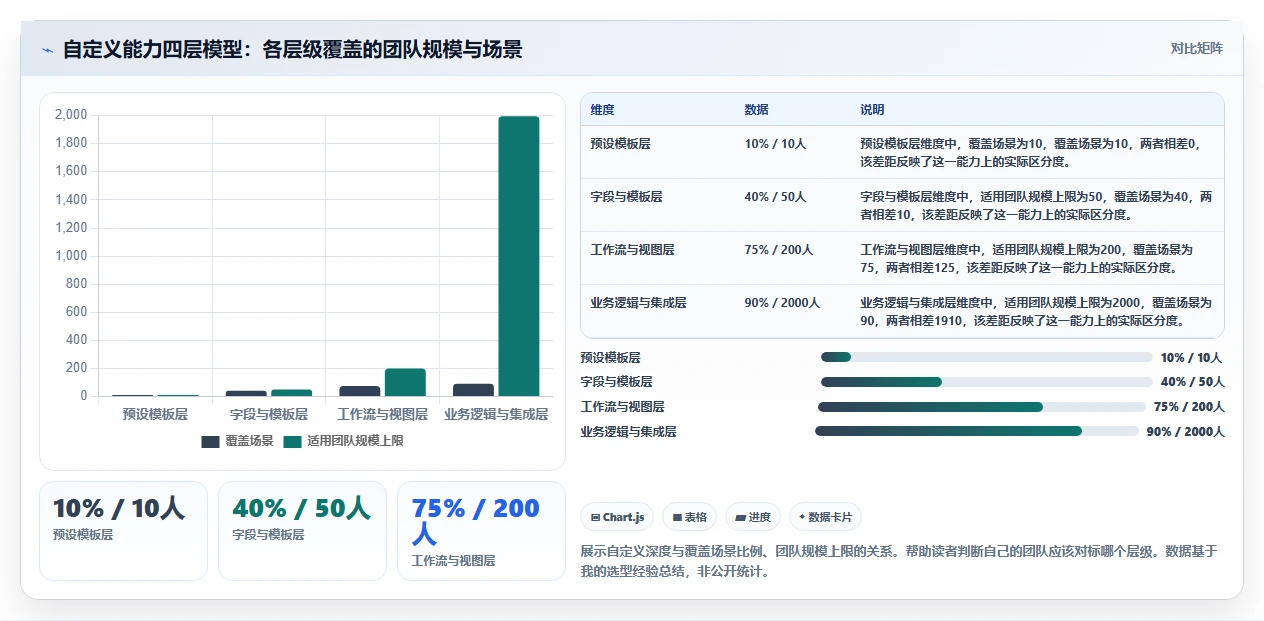Click the 维度 table column header

602,110
